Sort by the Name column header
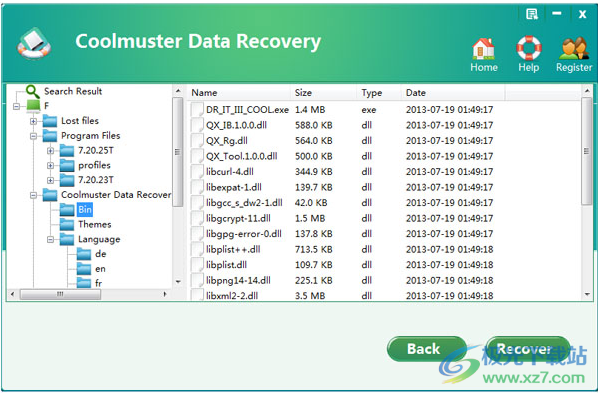 [x=239, y=93]
